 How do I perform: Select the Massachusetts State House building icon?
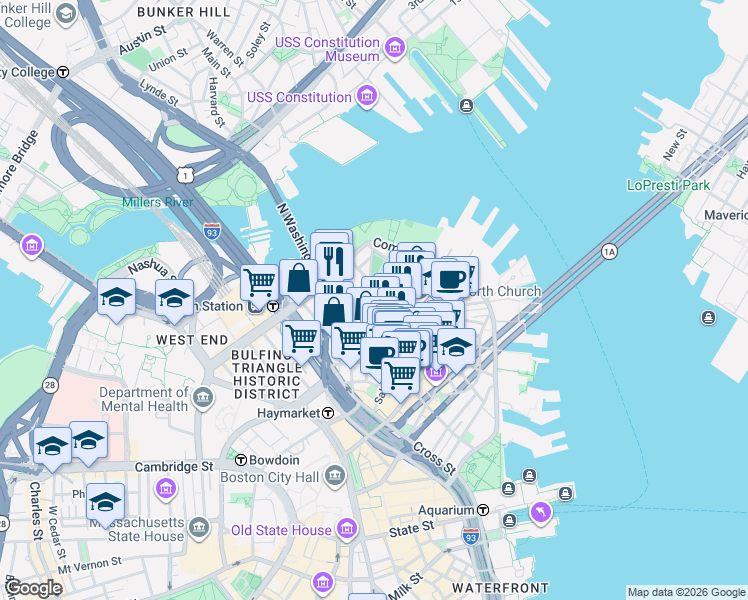coord(198,528)
